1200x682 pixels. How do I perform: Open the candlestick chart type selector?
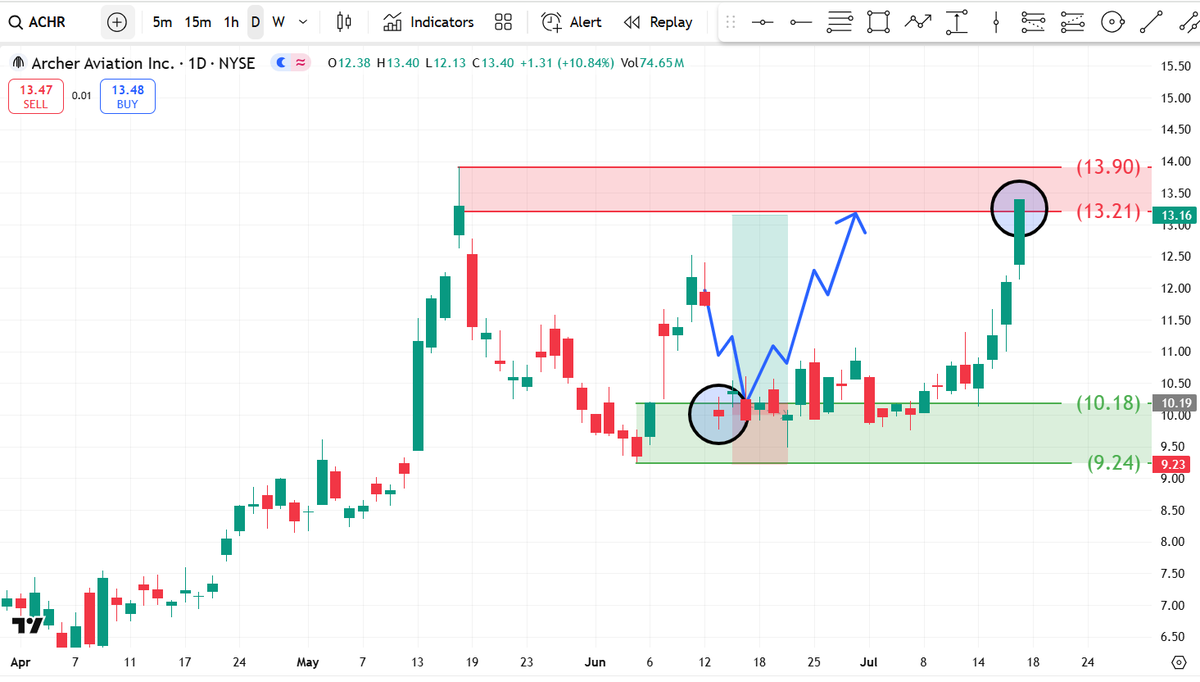pyautogui.click(x=344, y=22)
